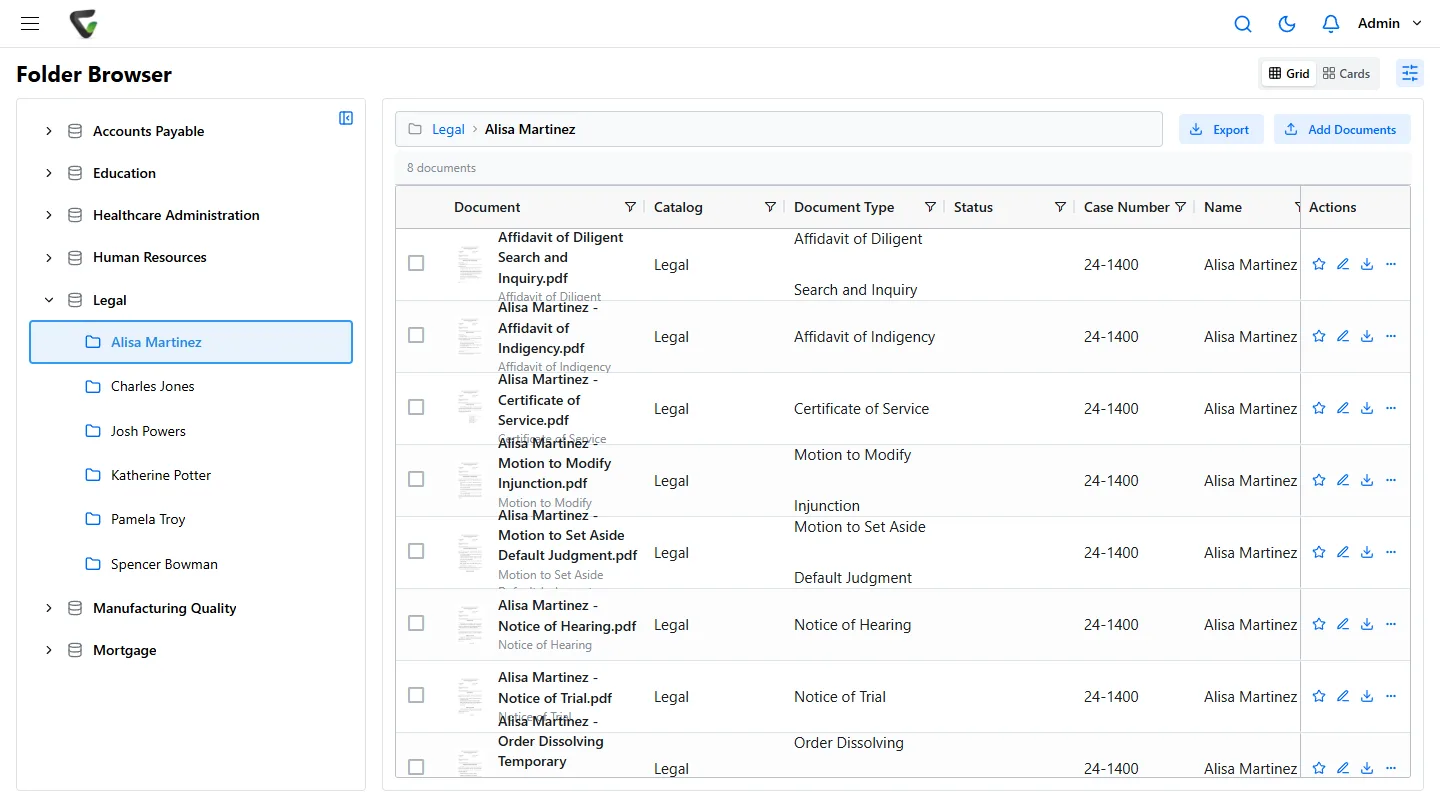Check the Motion to Modify Injunction row
Image resolution: width=1440 pixels, height=800 pixels.
(x=416, y=479)
